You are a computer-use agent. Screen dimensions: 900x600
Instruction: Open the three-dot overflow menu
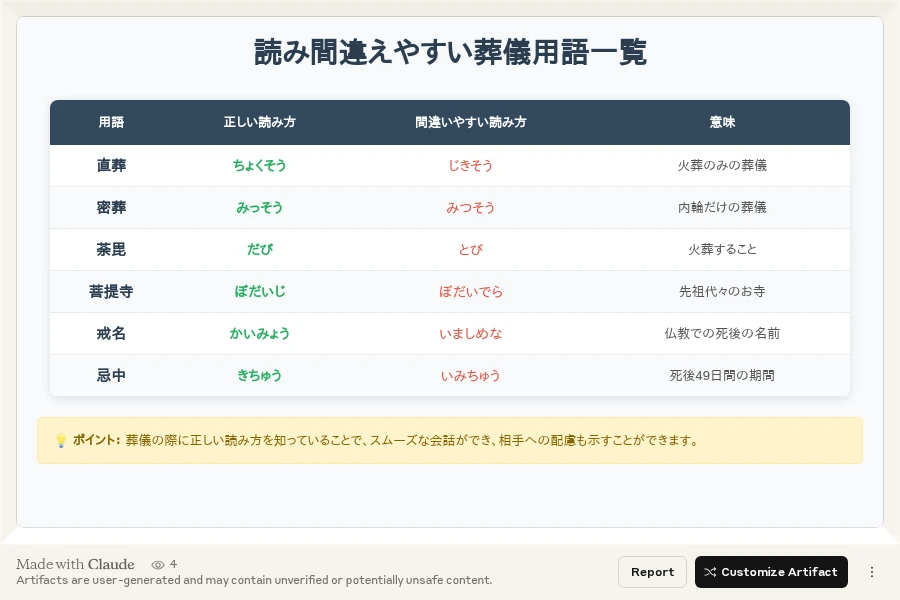click(x=872, y=572)
